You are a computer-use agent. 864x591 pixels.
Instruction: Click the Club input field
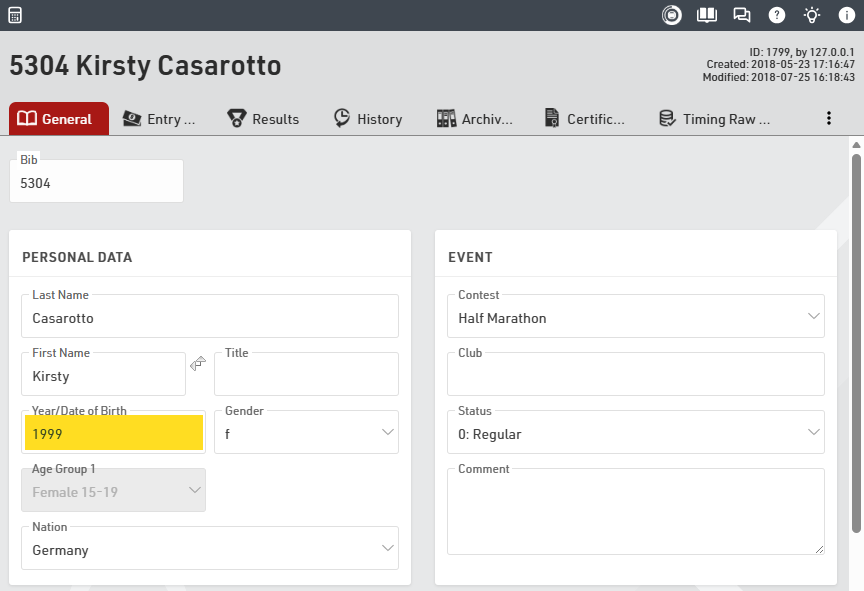click(635, 375)
